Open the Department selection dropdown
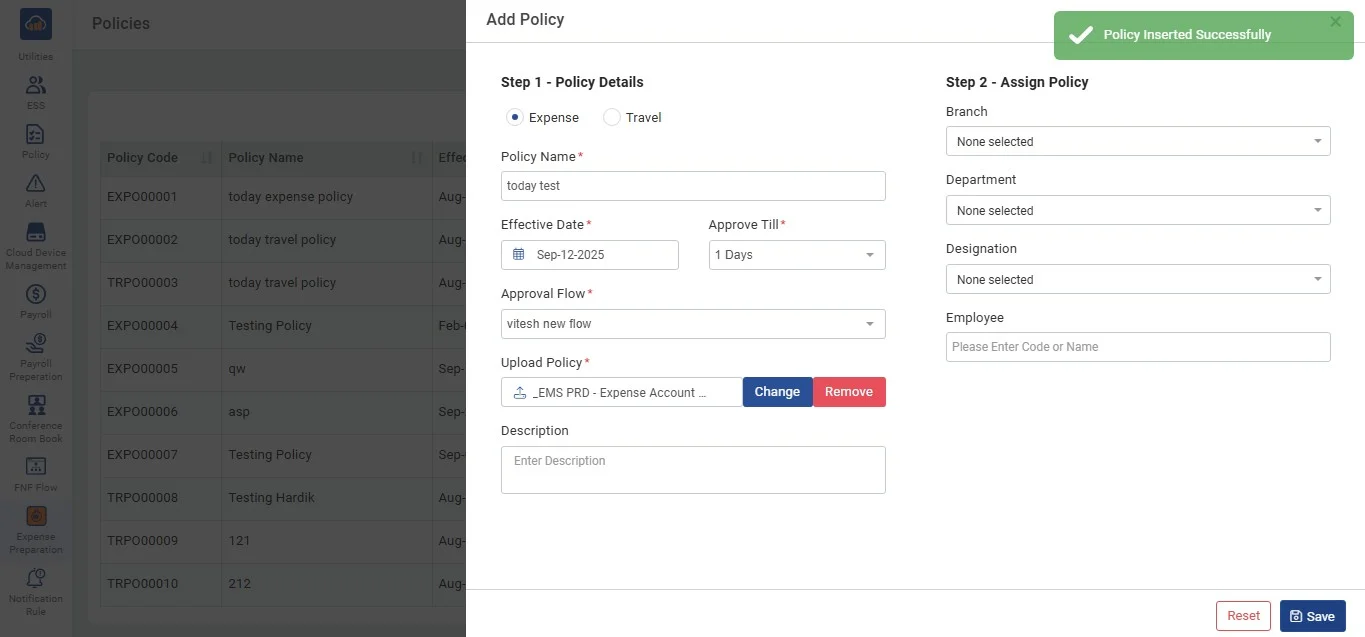The height and width of the screenshot is (637, 1365). (1137, 211)
